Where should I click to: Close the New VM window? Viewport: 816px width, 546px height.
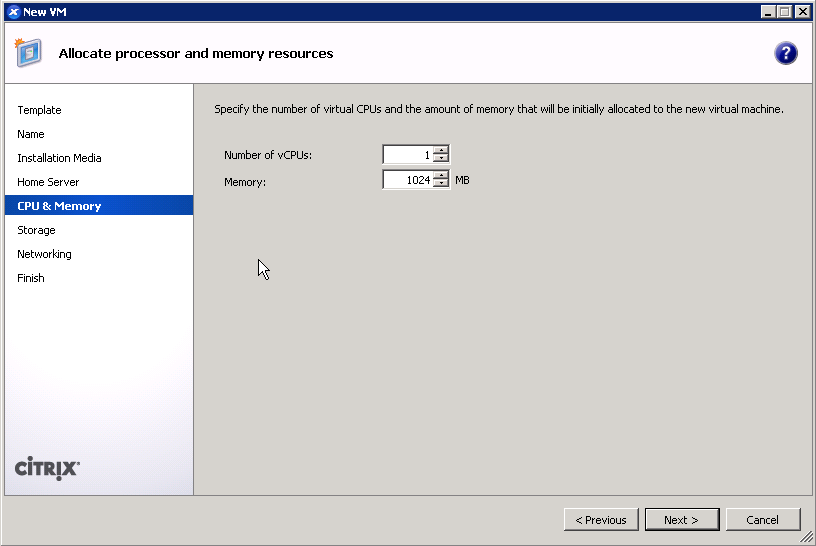pos(802,11)
